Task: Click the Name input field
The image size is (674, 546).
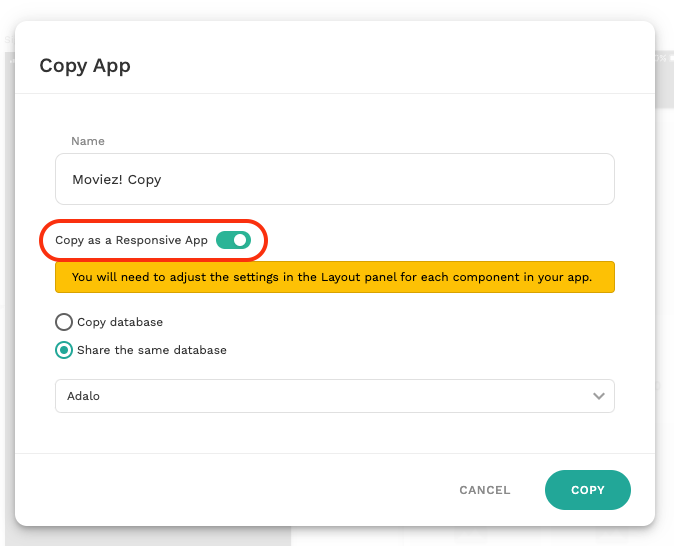Action: [334, 179]
